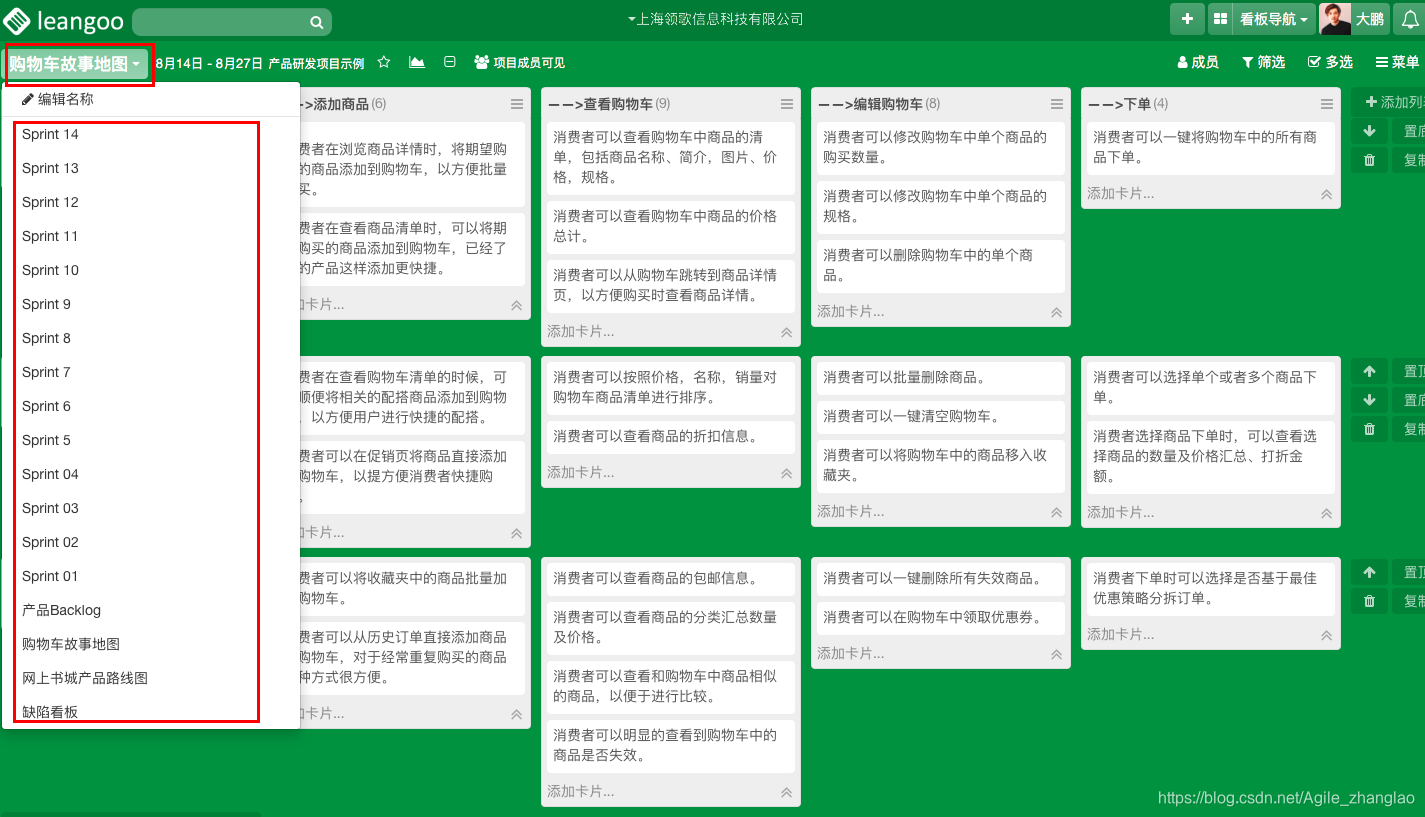Open list menu icon of 下单 column
The image size is (1425, 817).
[1327, 104]
